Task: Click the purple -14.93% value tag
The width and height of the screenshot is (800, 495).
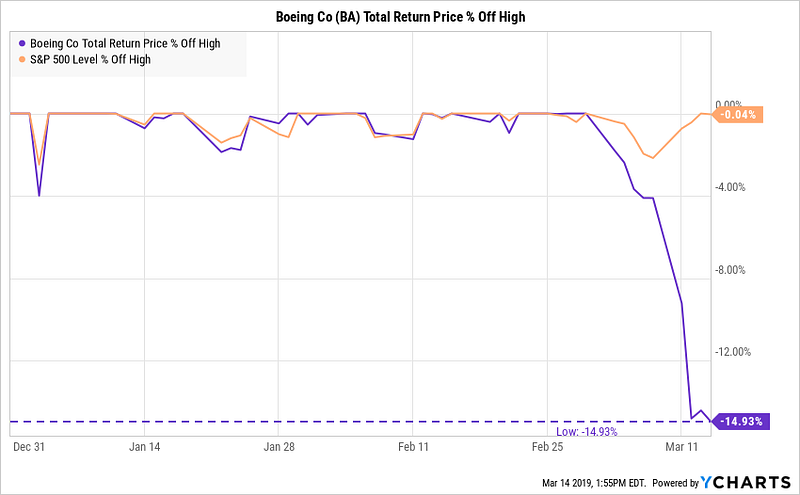Action: click(740, 422)
